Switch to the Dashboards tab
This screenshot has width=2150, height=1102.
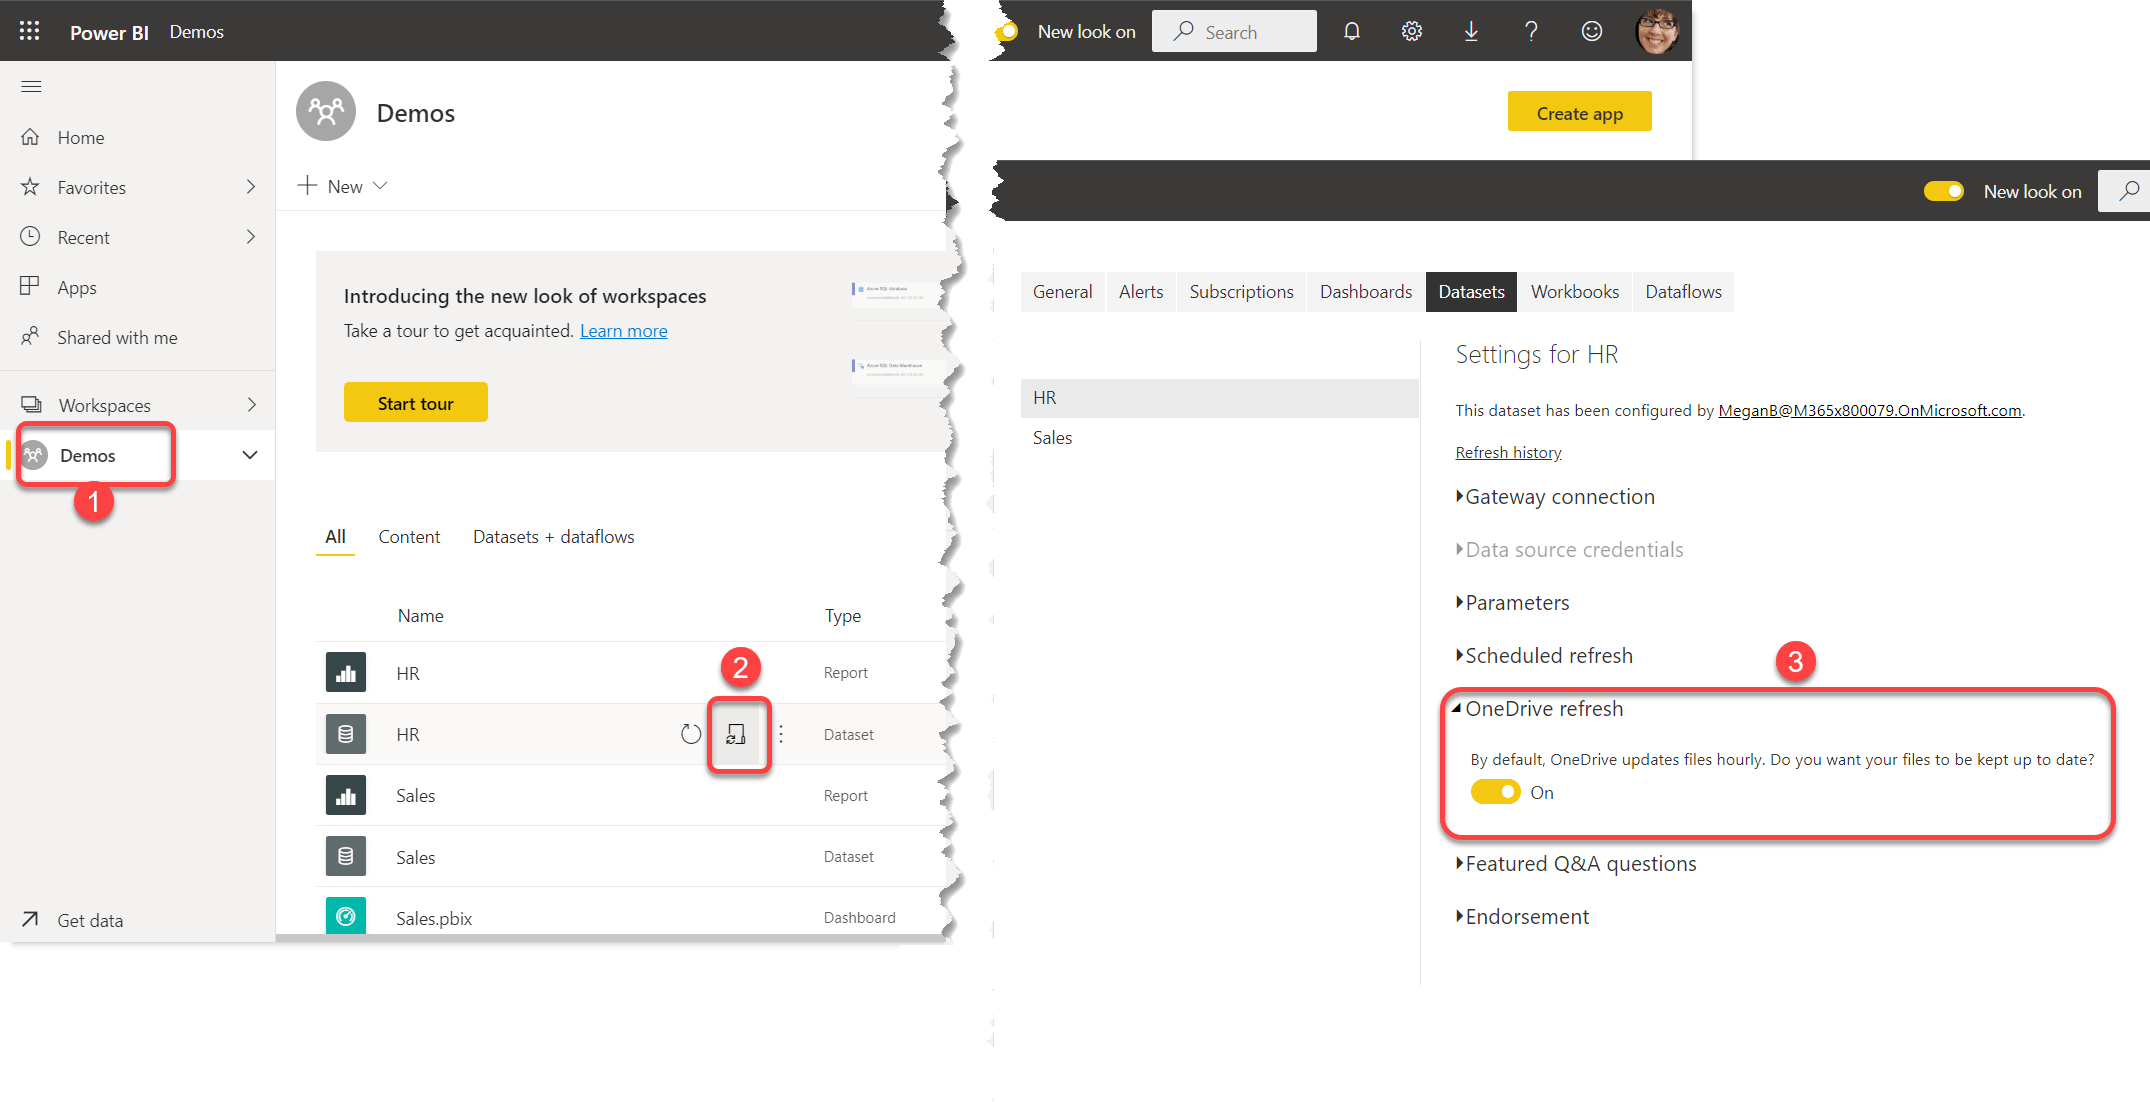click(1366, 292)
